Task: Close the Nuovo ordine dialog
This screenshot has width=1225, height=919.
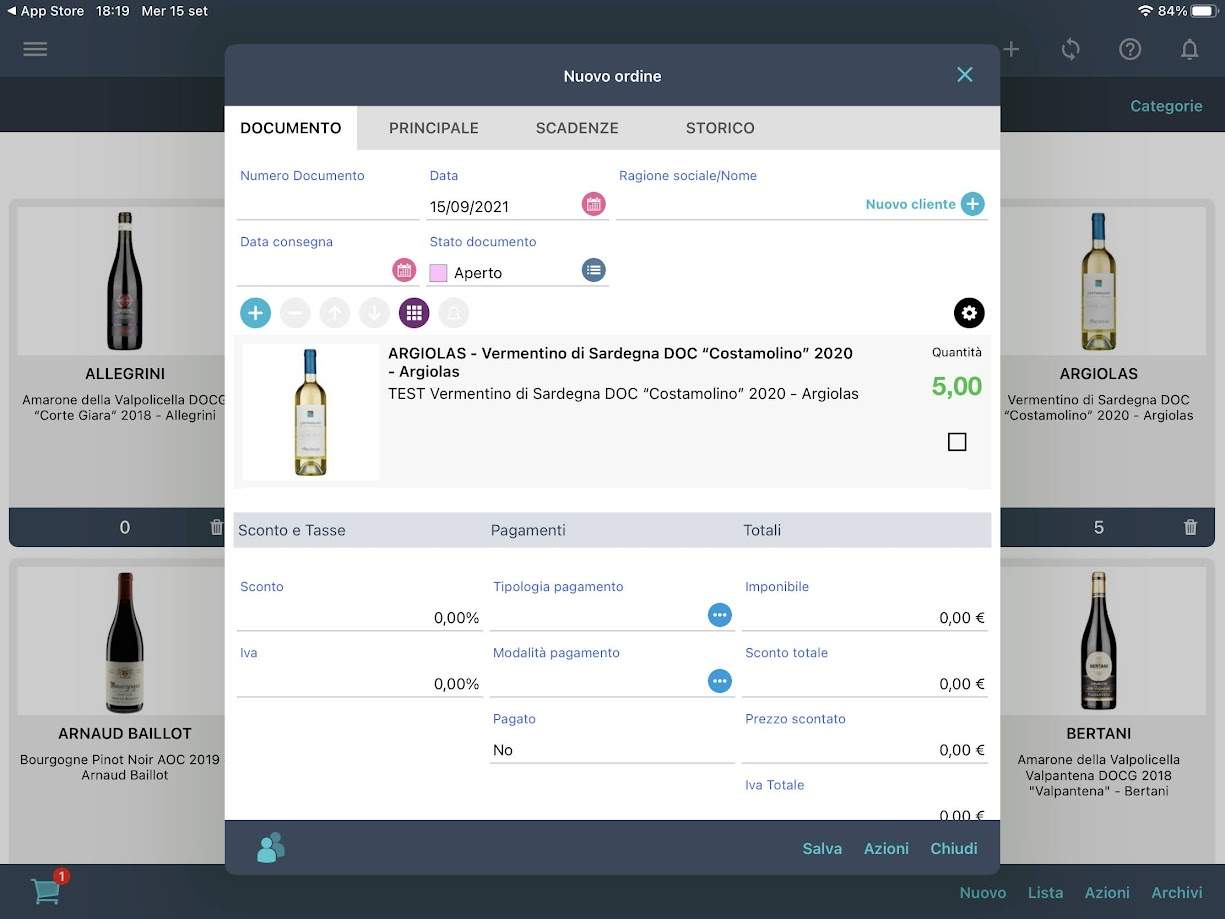Action: (x=964, y=75)
